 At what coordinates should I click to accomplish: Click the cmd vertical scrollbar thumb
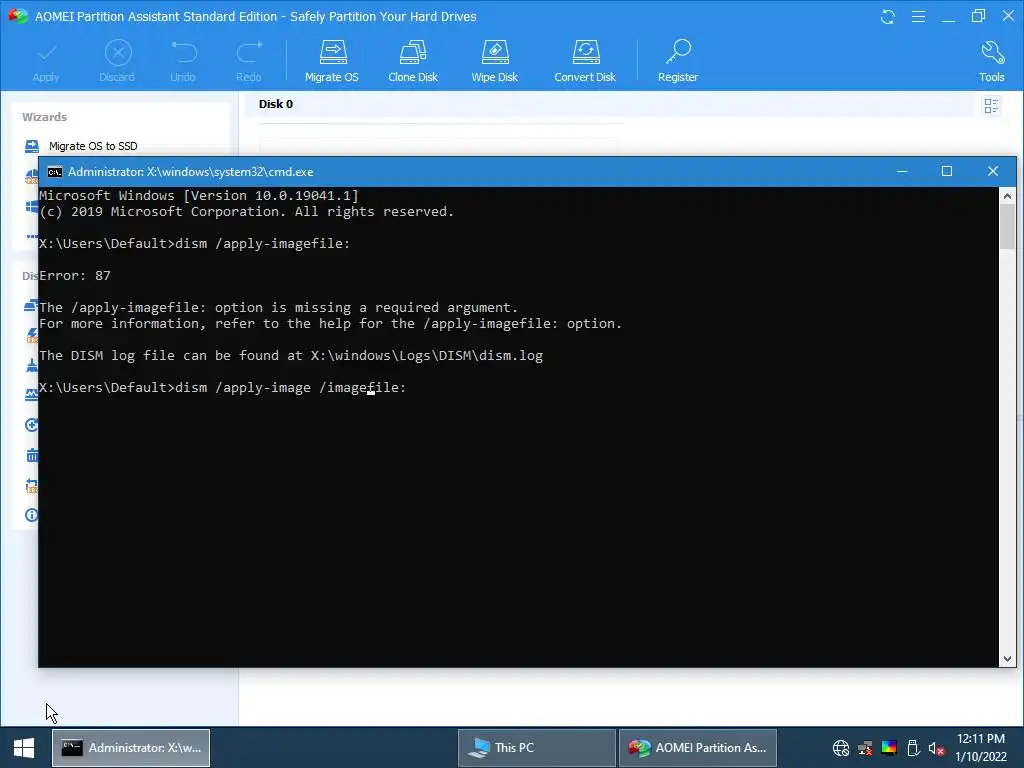point(1007,226)
